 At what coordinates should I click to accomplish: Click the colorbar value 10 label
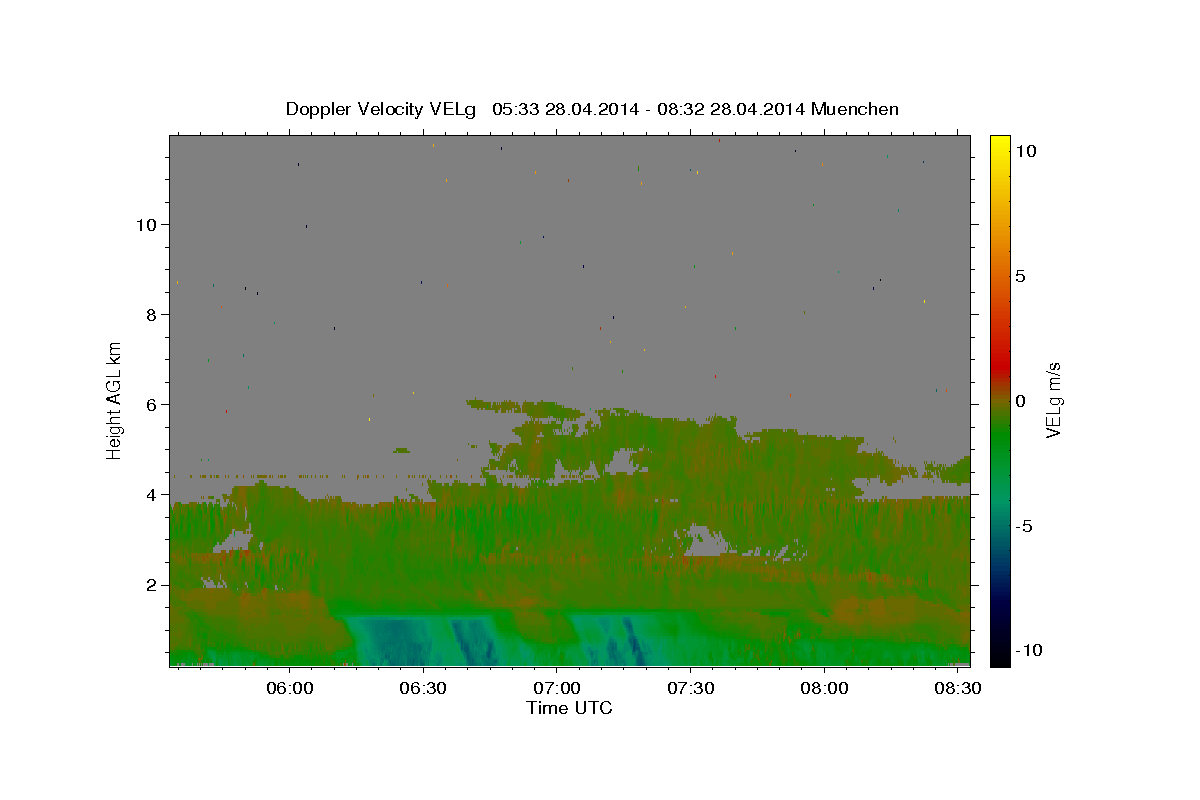tap(1025, 151)
